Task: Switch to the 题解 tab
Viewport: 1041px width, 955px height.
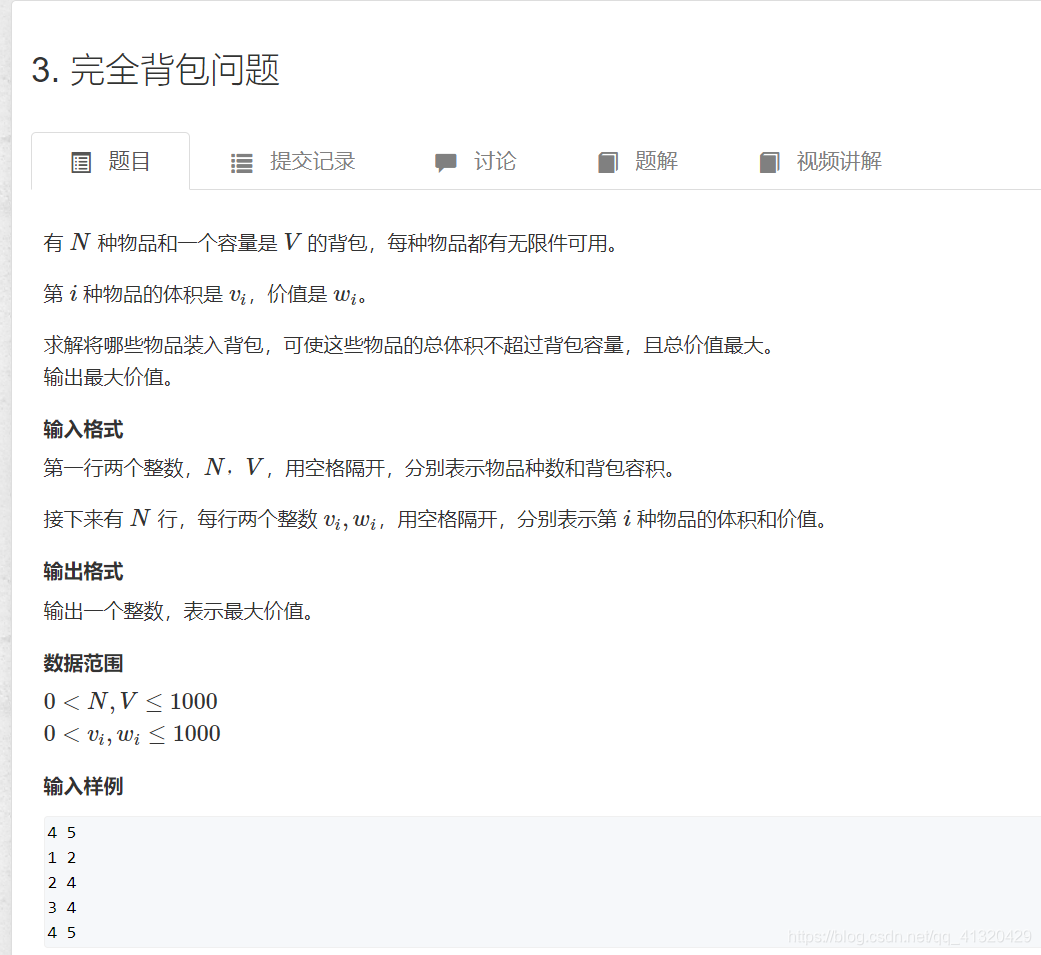Action: (637, 161)
